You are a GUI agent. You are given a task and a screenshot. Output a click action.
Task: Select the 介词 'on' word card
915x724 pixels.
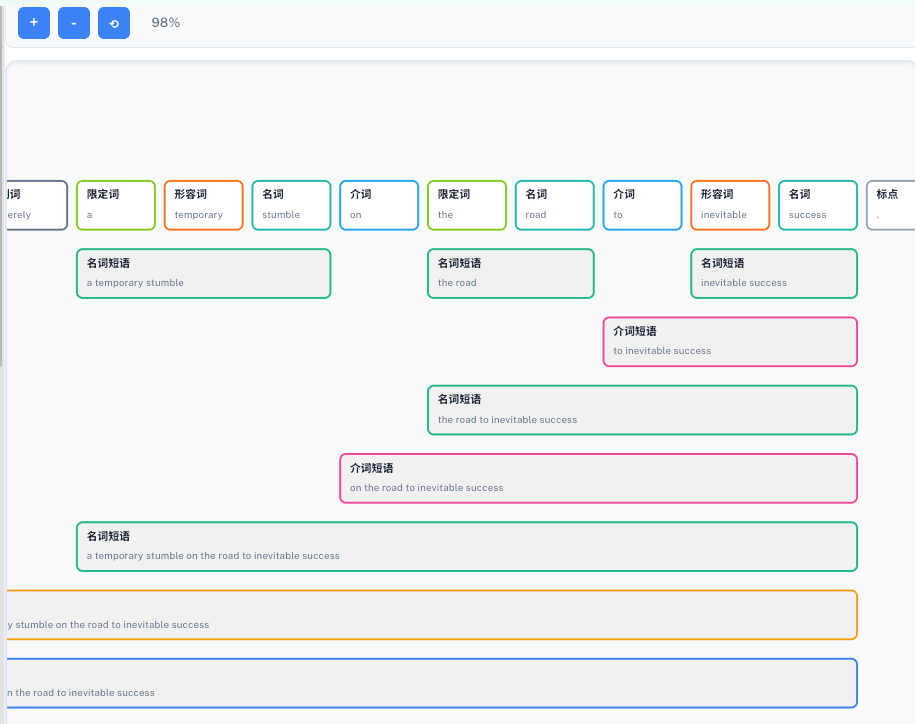click(379, 205)
